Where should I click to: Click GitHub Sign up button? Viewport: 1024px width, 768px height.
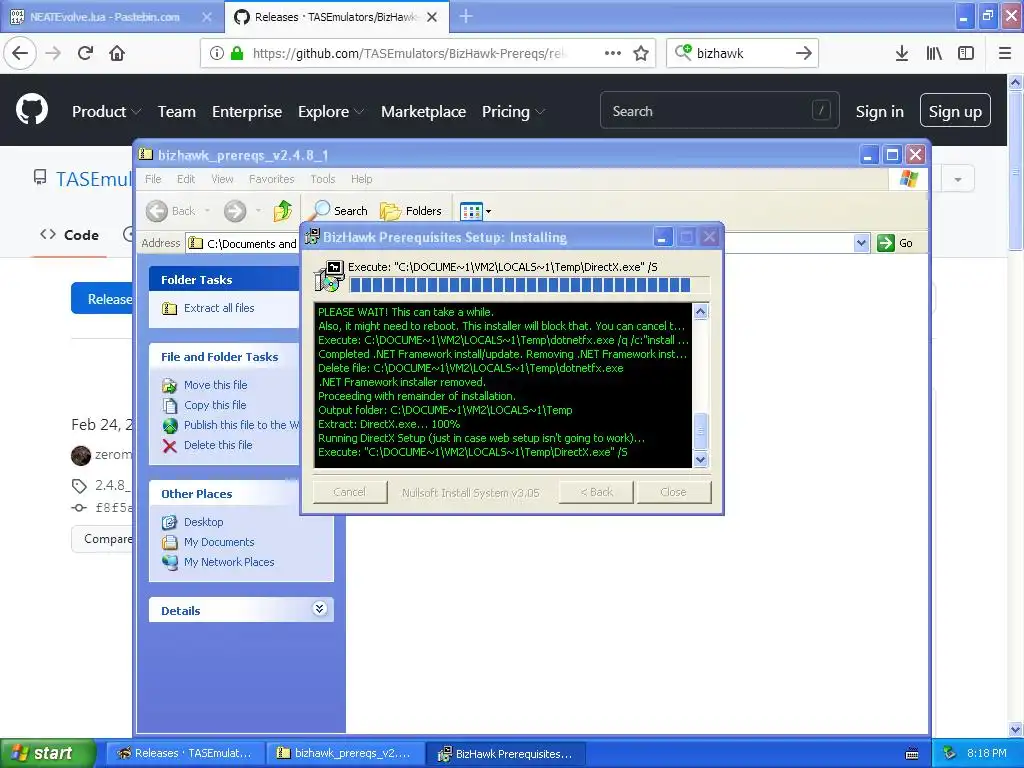pos(955,110)
